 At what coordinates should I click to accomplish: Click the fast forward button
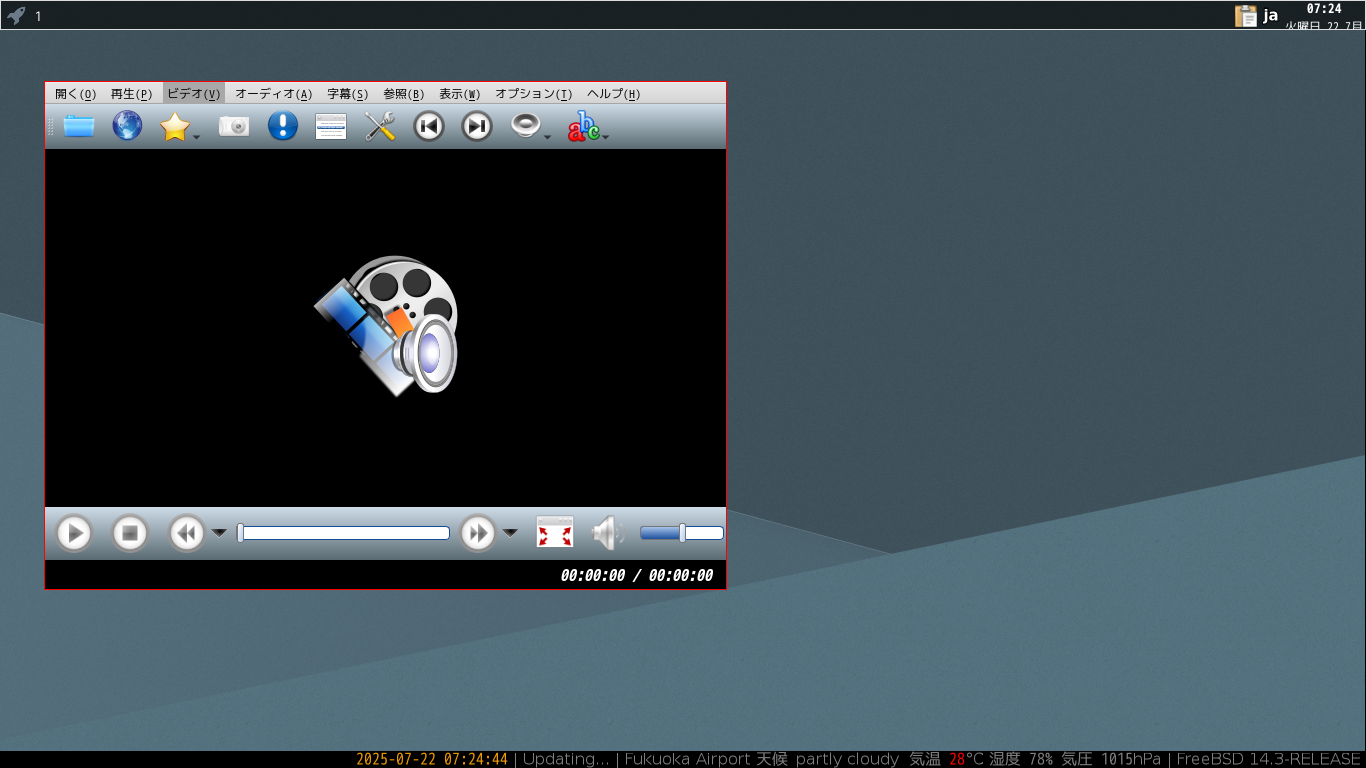(x=478, y=533)
